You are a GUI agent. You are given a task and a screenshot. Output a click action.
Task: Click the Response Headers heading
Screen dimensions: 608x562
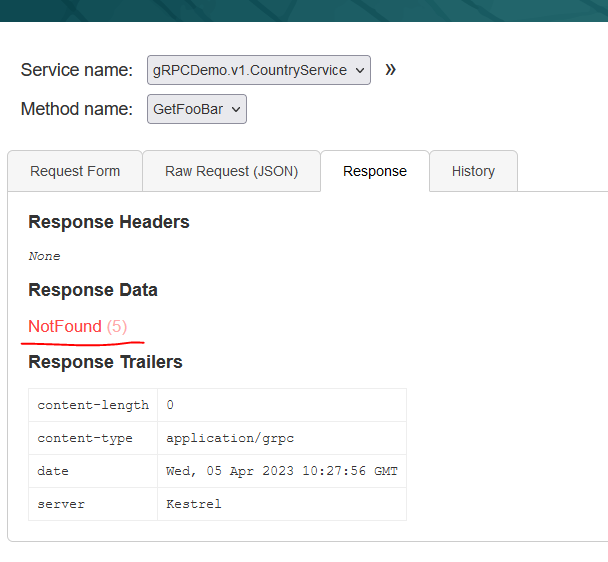(109, 222)
